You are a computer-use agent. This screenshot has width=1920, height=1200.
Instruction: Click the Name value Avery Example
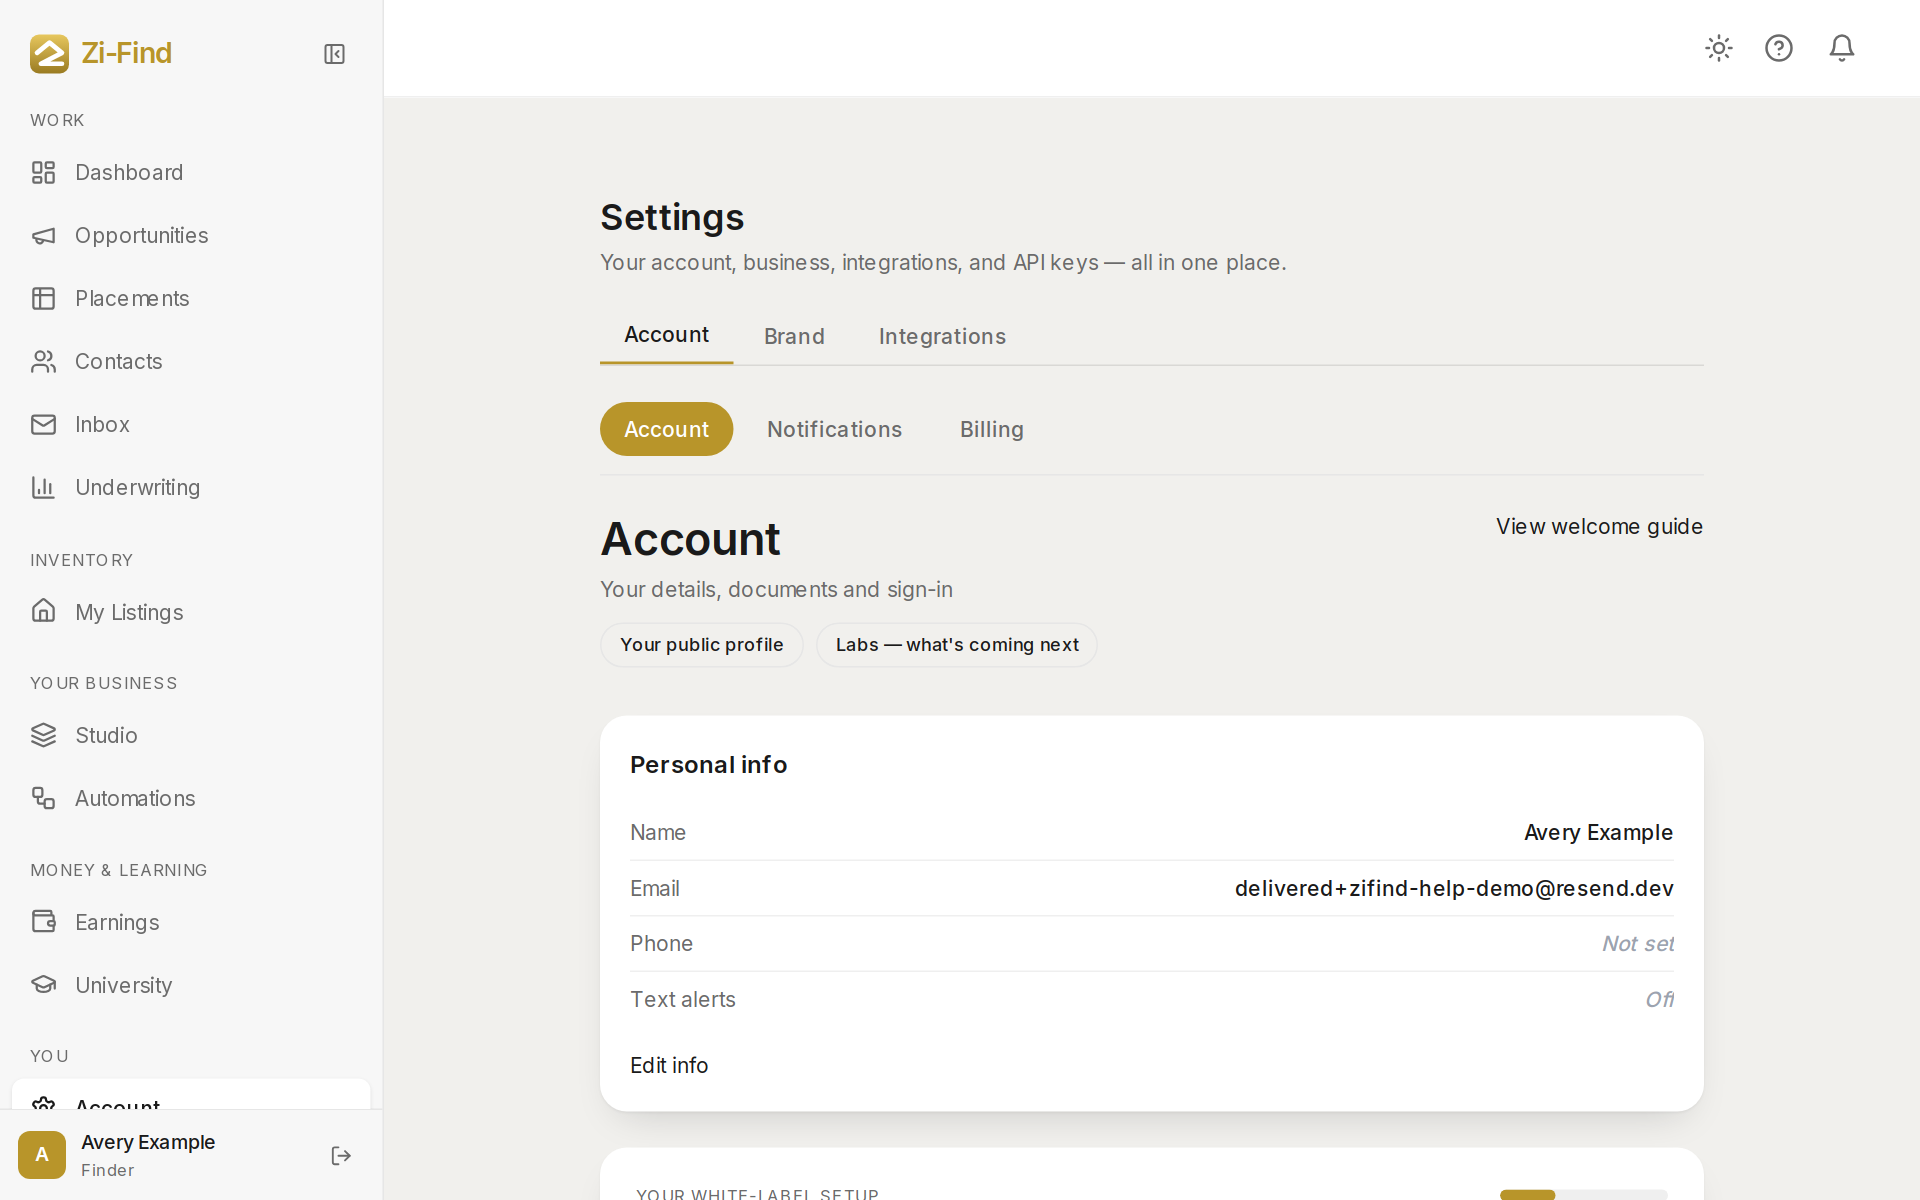1598,833
